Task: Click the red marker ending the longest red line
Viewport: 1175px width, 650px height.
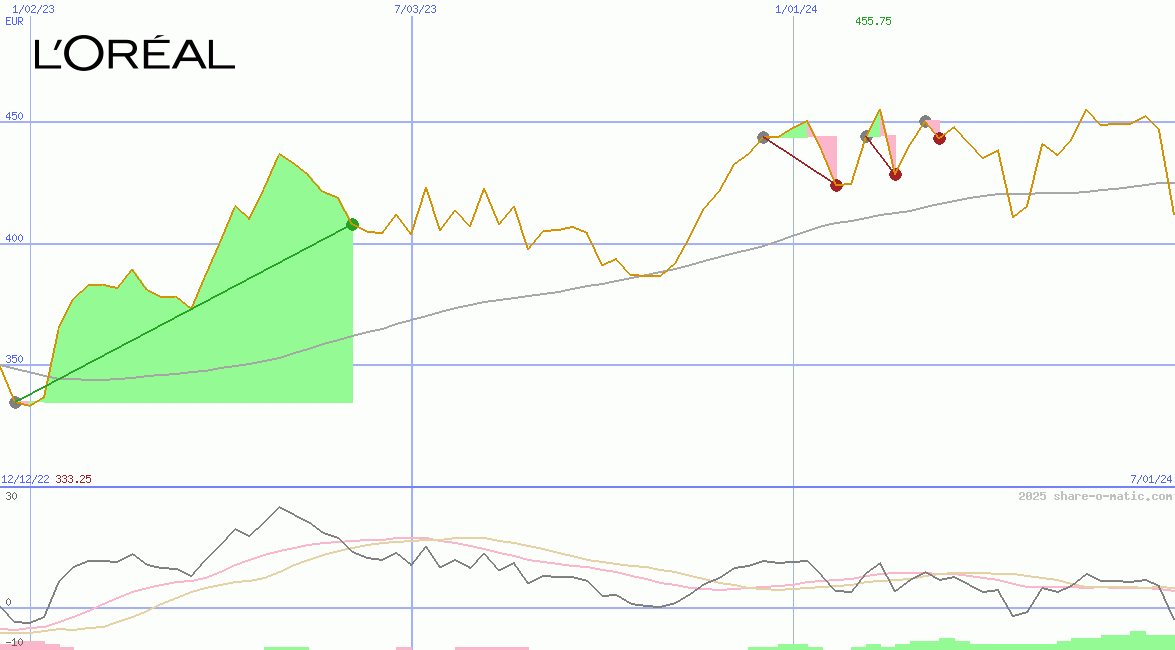Action: point(836,185)
